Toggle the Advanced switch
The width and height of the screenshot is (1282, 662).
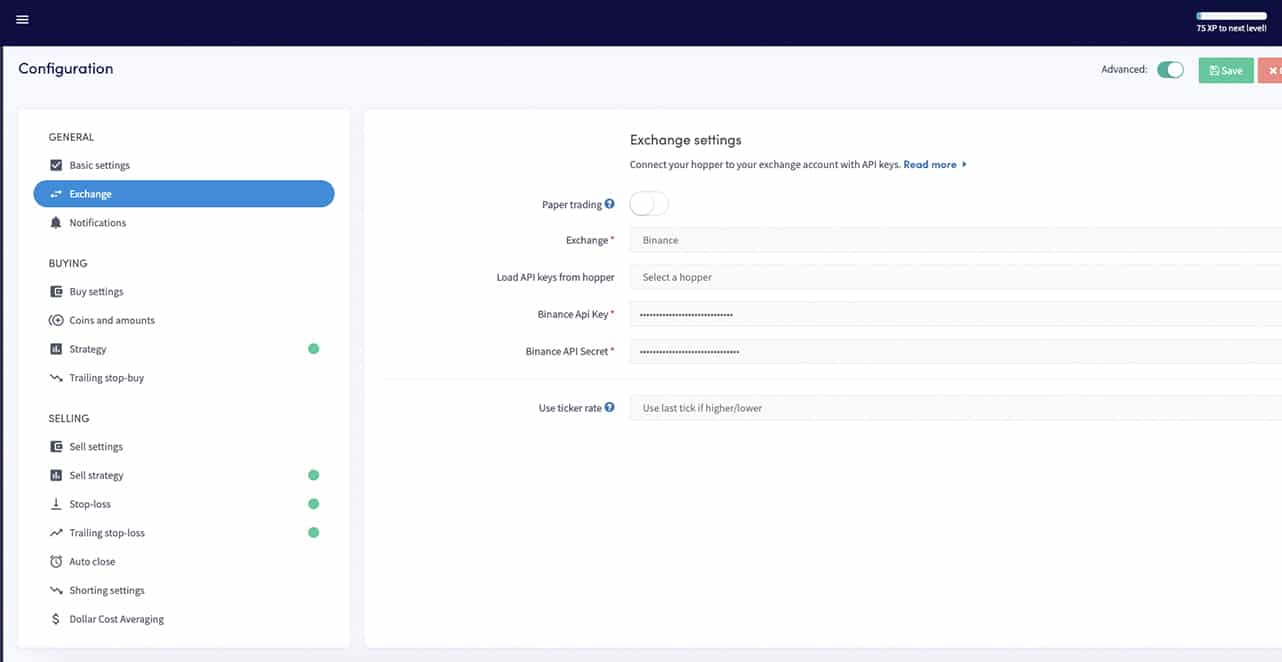(x=1170, y=70)
